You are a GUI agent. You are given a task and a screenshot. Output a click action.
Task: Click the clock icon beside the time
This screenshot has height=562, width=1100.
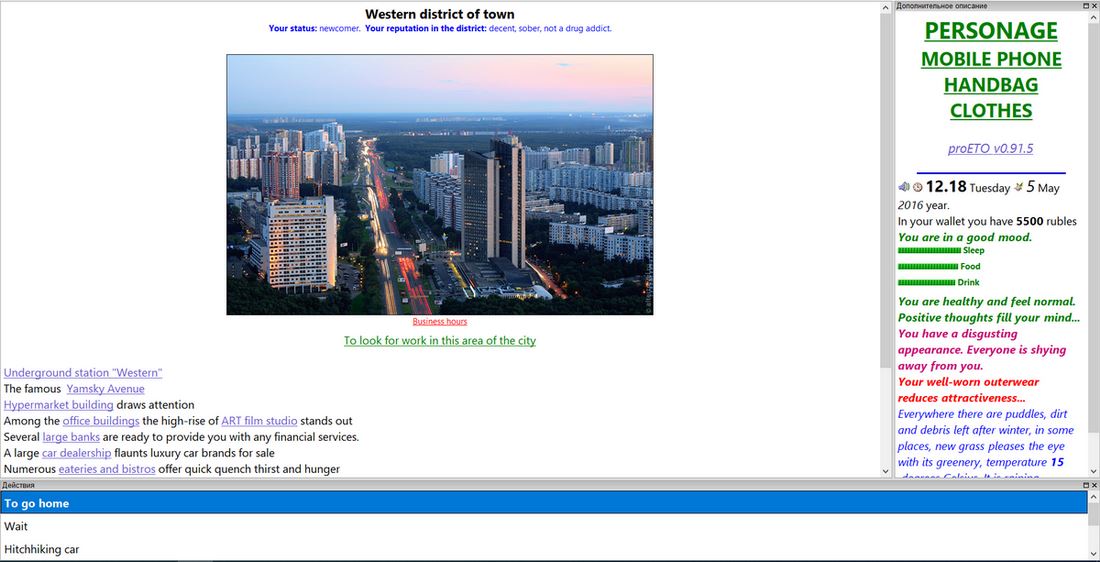917,187
